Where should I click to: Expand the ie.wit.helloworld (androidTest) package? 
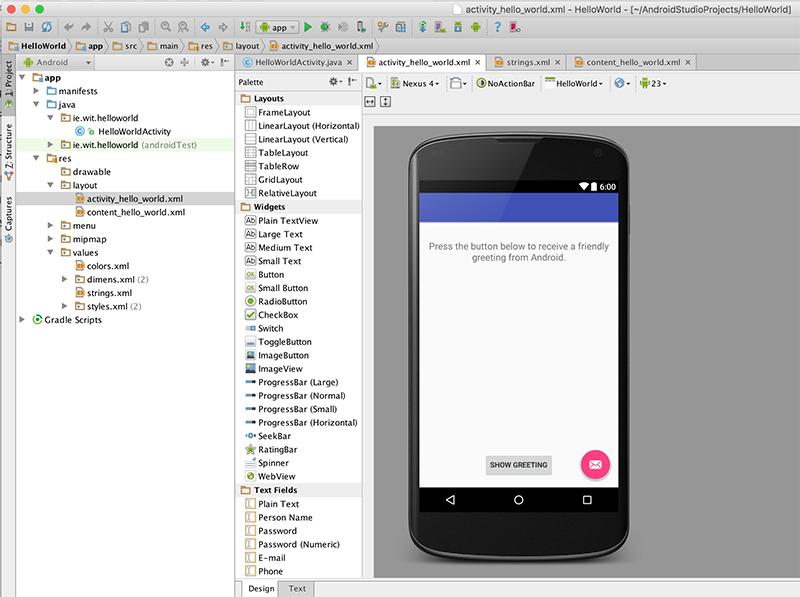(x=50, y=145)
